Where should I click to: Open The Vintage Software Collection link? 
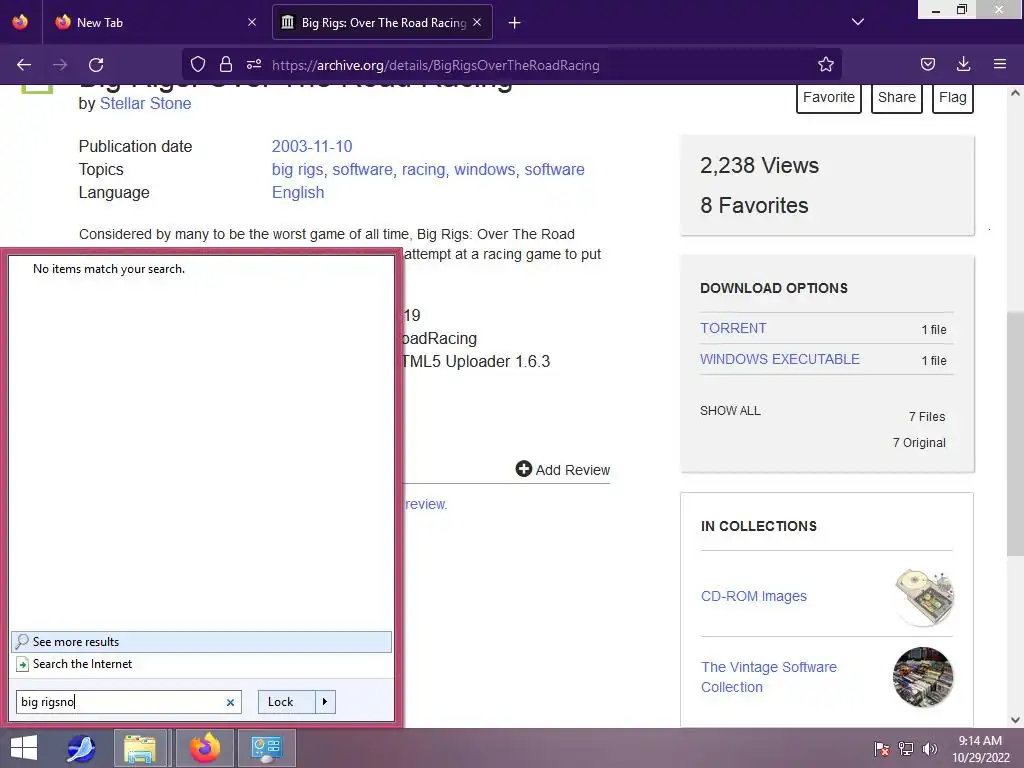tap(769, 677)
